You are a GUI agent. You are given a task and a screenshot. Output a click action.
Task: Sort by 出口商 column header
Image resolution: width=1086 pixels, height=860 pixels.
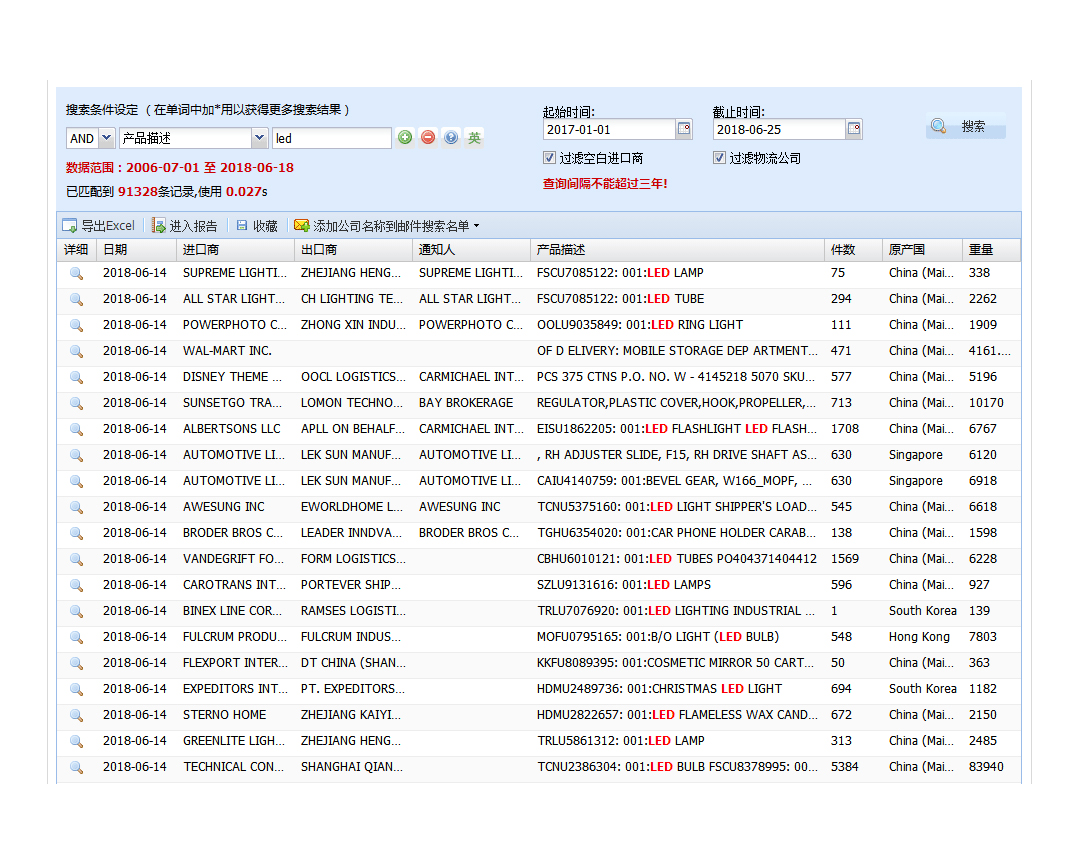click(x=353, y=250)
